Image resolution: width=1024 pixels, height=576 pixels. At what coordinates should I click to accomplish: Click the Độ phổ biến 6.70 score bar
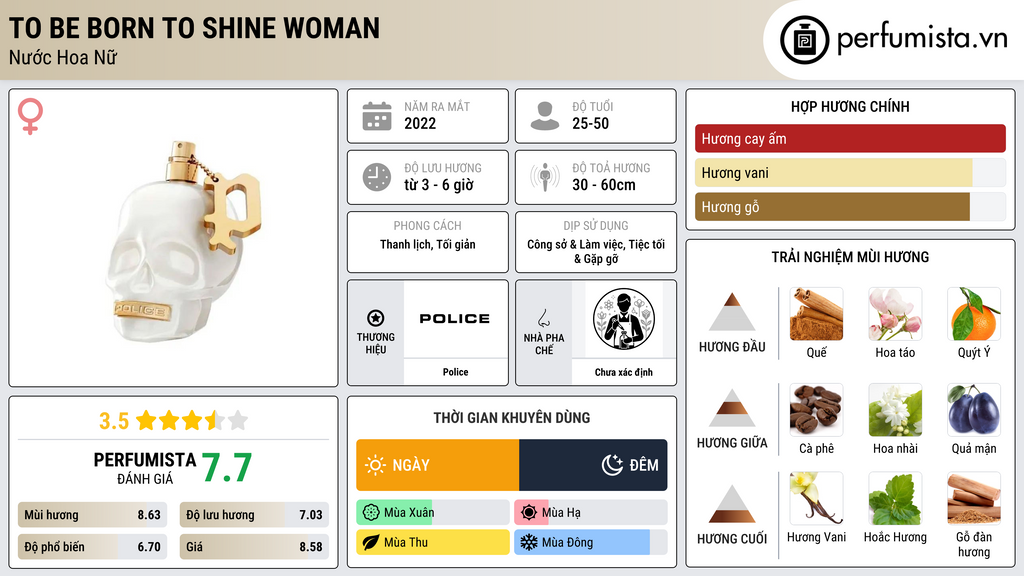(x=93, y=547)
